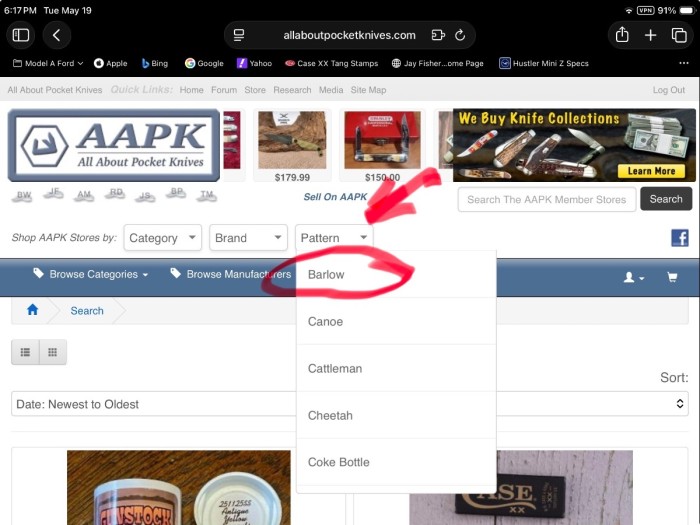Image resolution: width=700 pixels, height=525 pixels.
Task: Open the BW member store badge
Action: [23, 196]
